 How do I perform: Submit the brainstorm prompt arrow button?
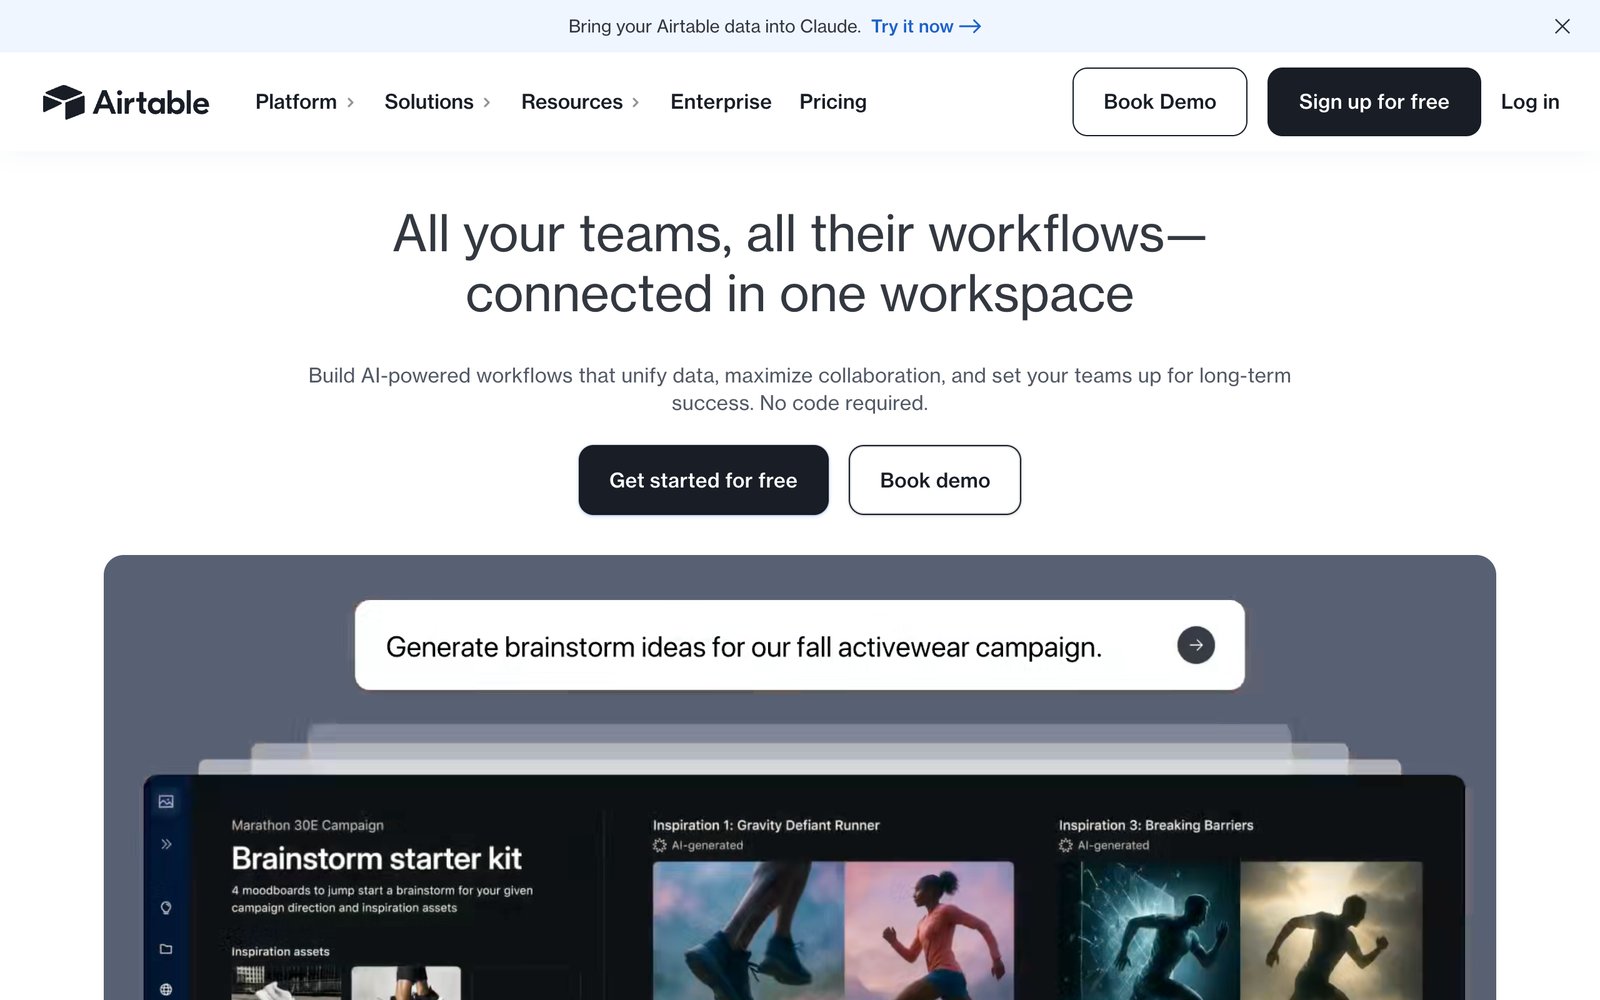1196,645
